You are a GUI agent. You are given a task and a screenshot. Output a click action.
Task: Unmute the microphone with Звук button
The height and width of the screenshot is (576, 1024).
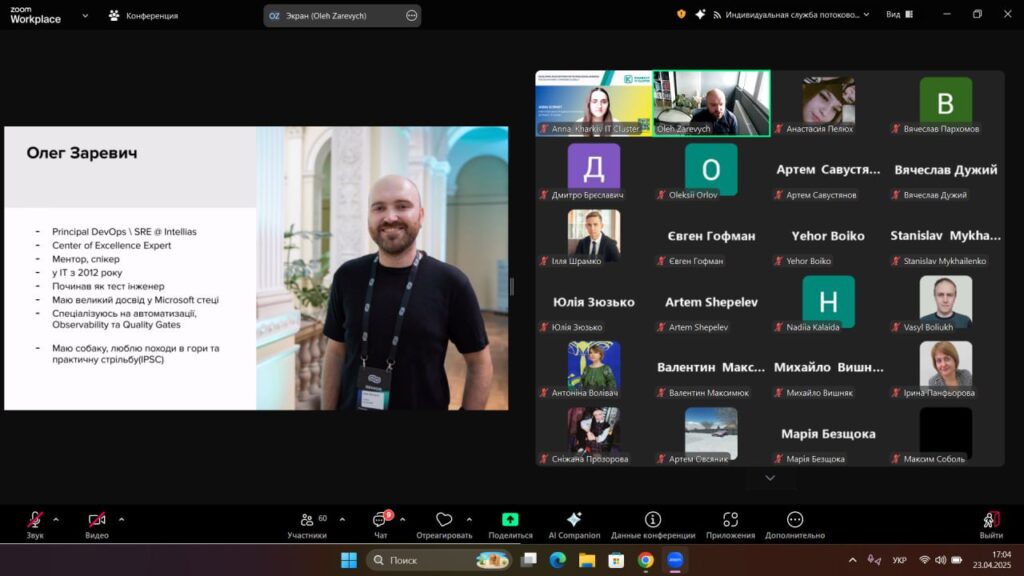(35, 520)
